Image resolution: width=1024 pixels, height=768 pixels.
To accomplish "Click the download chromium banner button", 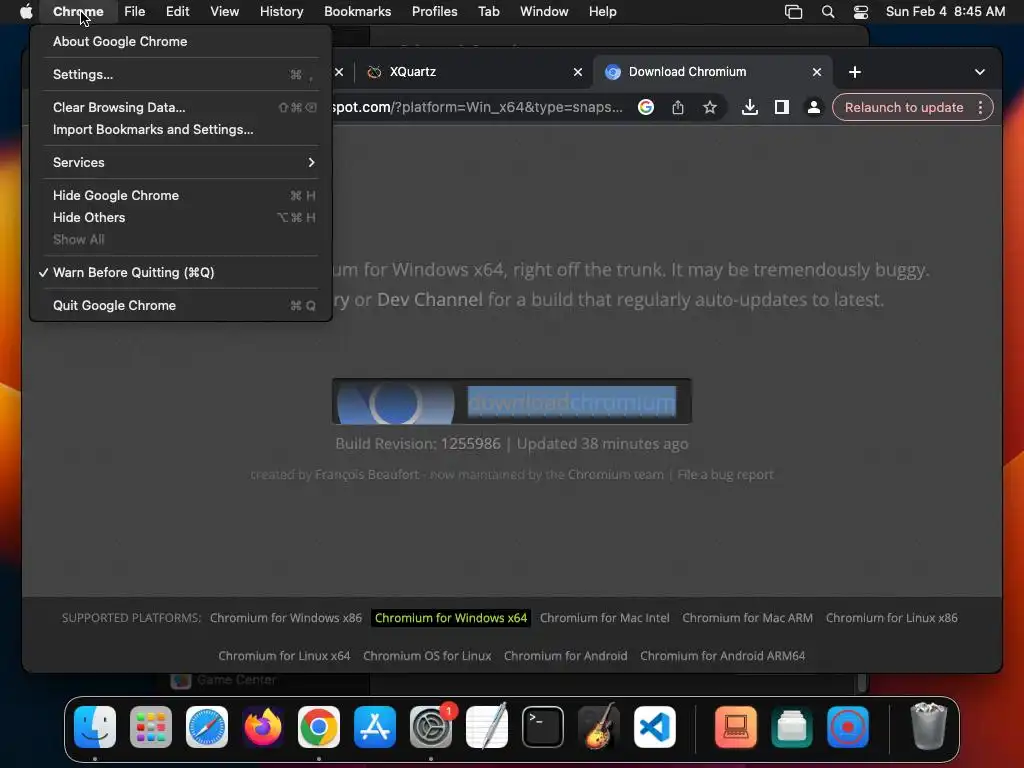I will tap(511, 402).
